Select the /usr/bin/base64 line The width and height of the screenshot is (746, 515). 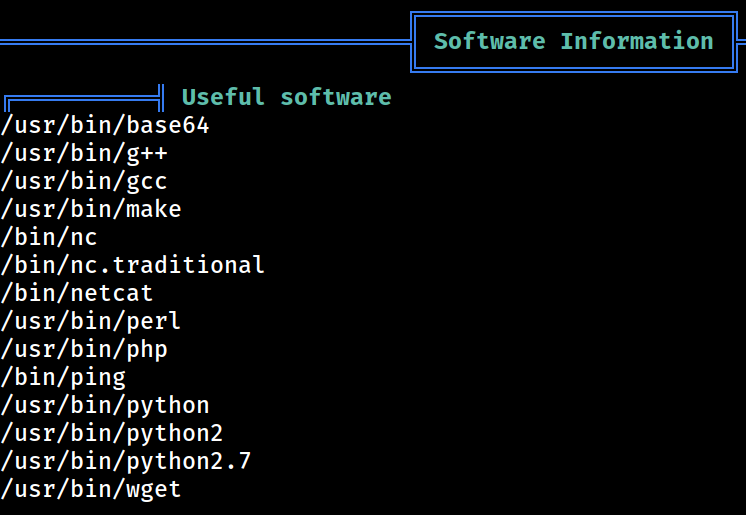pyautogui.click(x=105, y=125)
